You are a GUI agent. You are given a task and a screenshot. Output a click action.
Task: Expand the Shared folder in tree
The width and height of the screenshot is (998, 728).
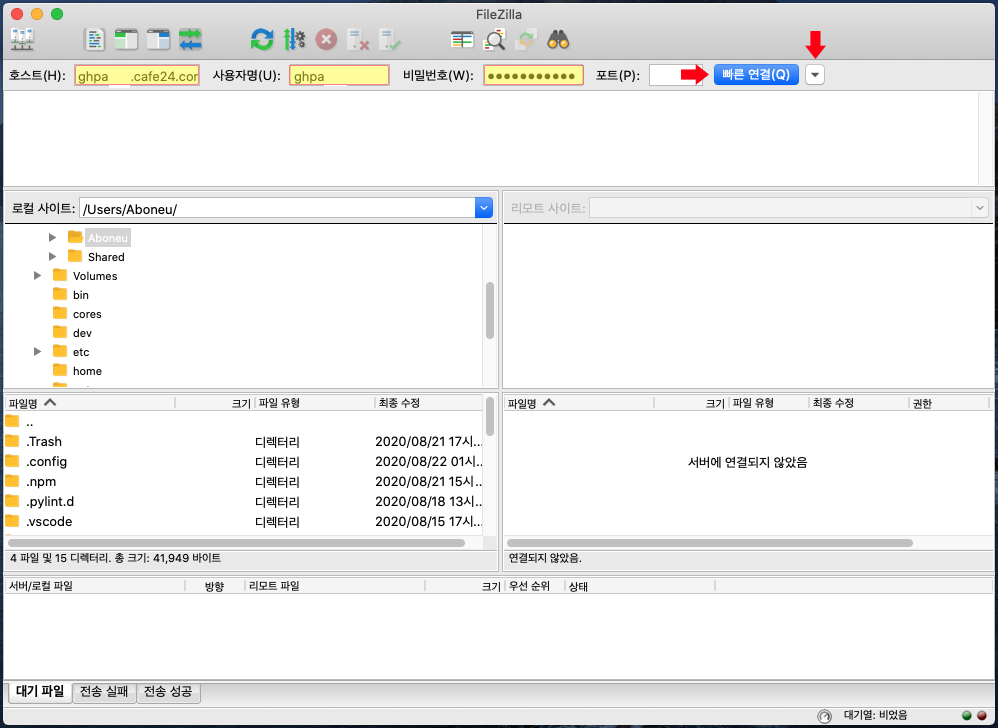(52, 256)
